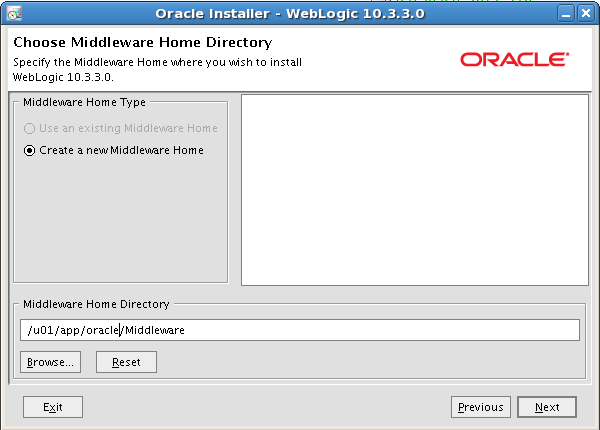Click the Oracle logo
This screenshot has width=600, height=430.
tap(514, 59)
